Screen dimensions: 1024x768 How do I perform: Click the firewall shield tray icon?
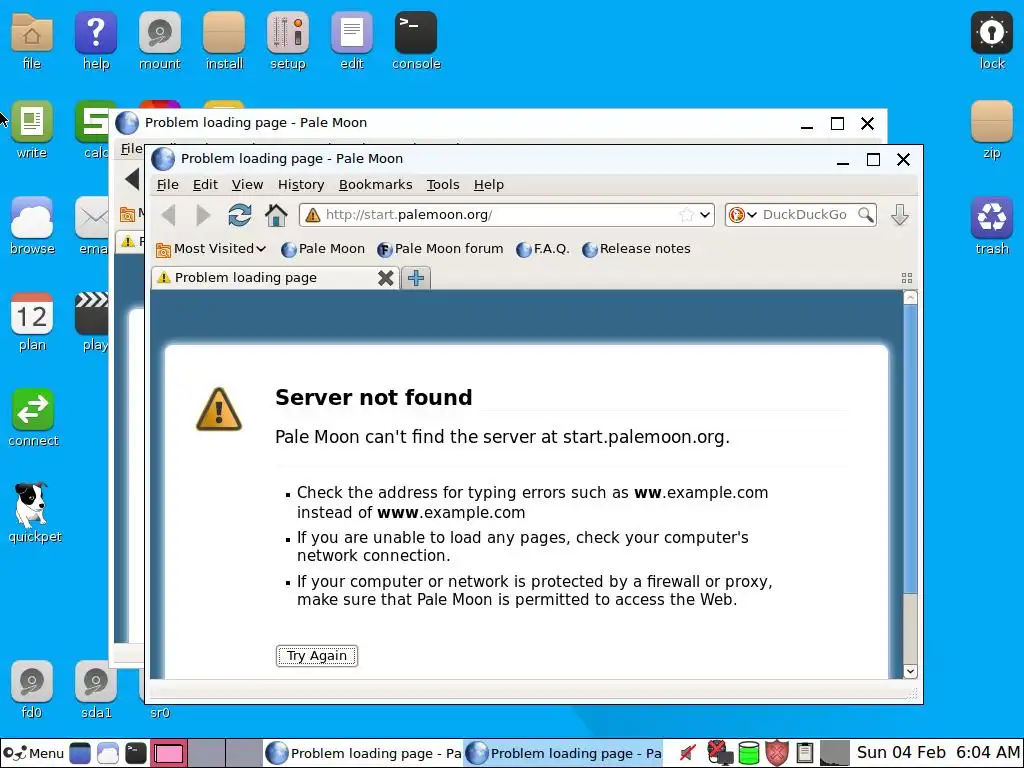[x=776, y=753]
